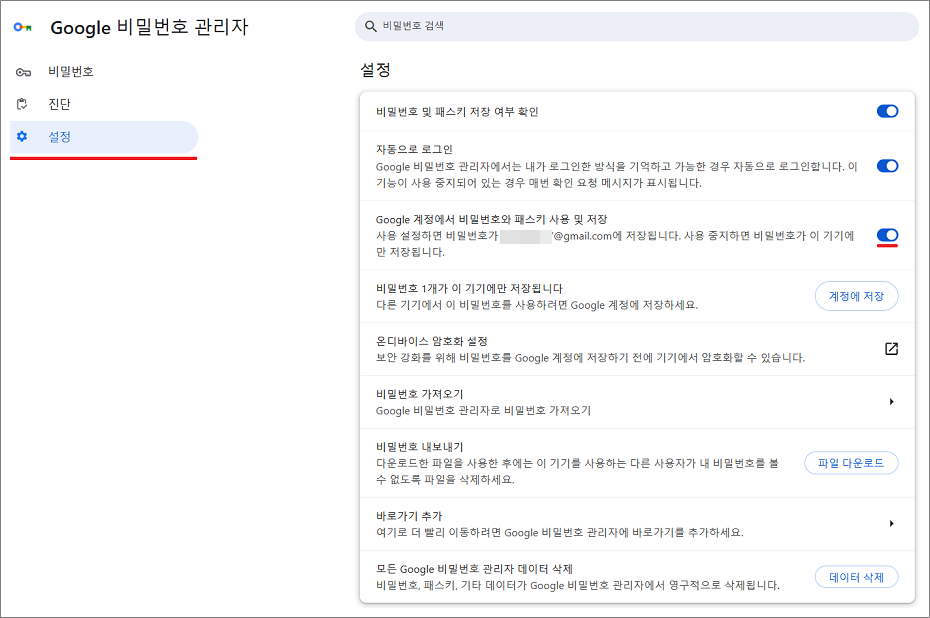Select the key icon next to 비밀번호
Viewport: 930px width, 618px height.
coord(21,71)
